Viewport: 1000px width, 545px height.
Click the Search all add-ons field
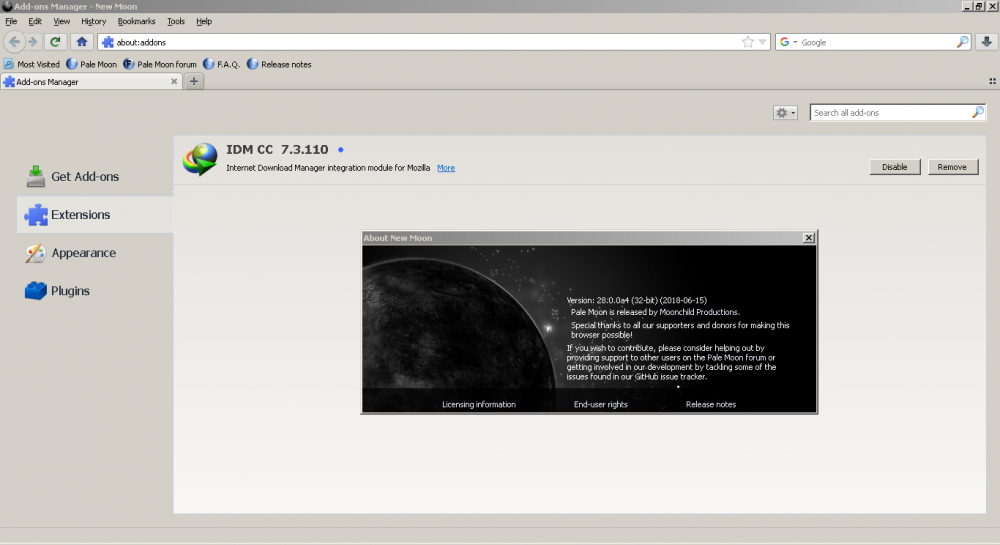click(x=890, y=113)
